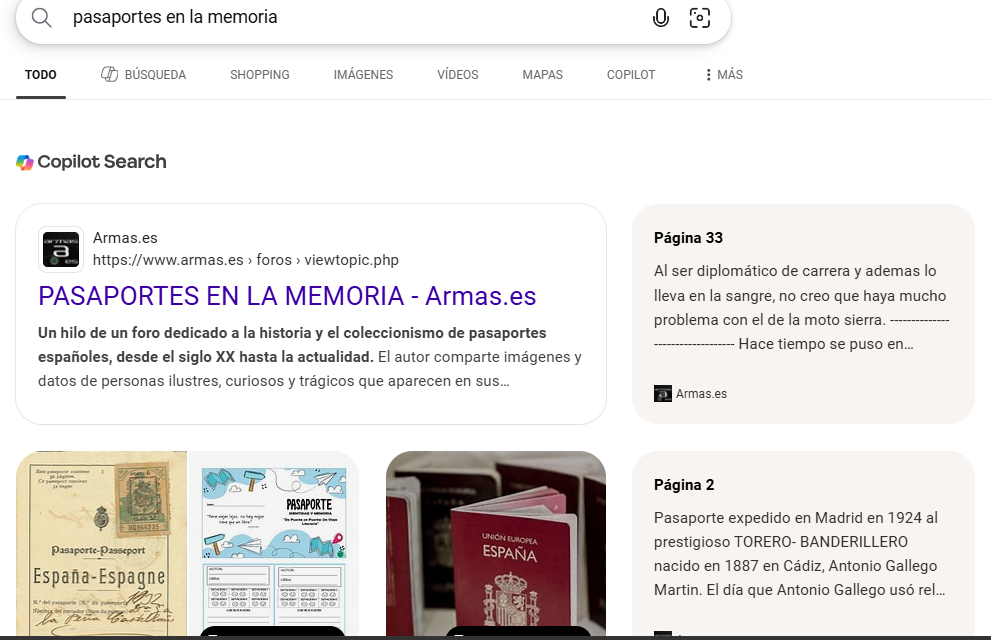Click 'Al ser diplomático de carrera' snippet

pyautogui.click(x=801, y=307)
